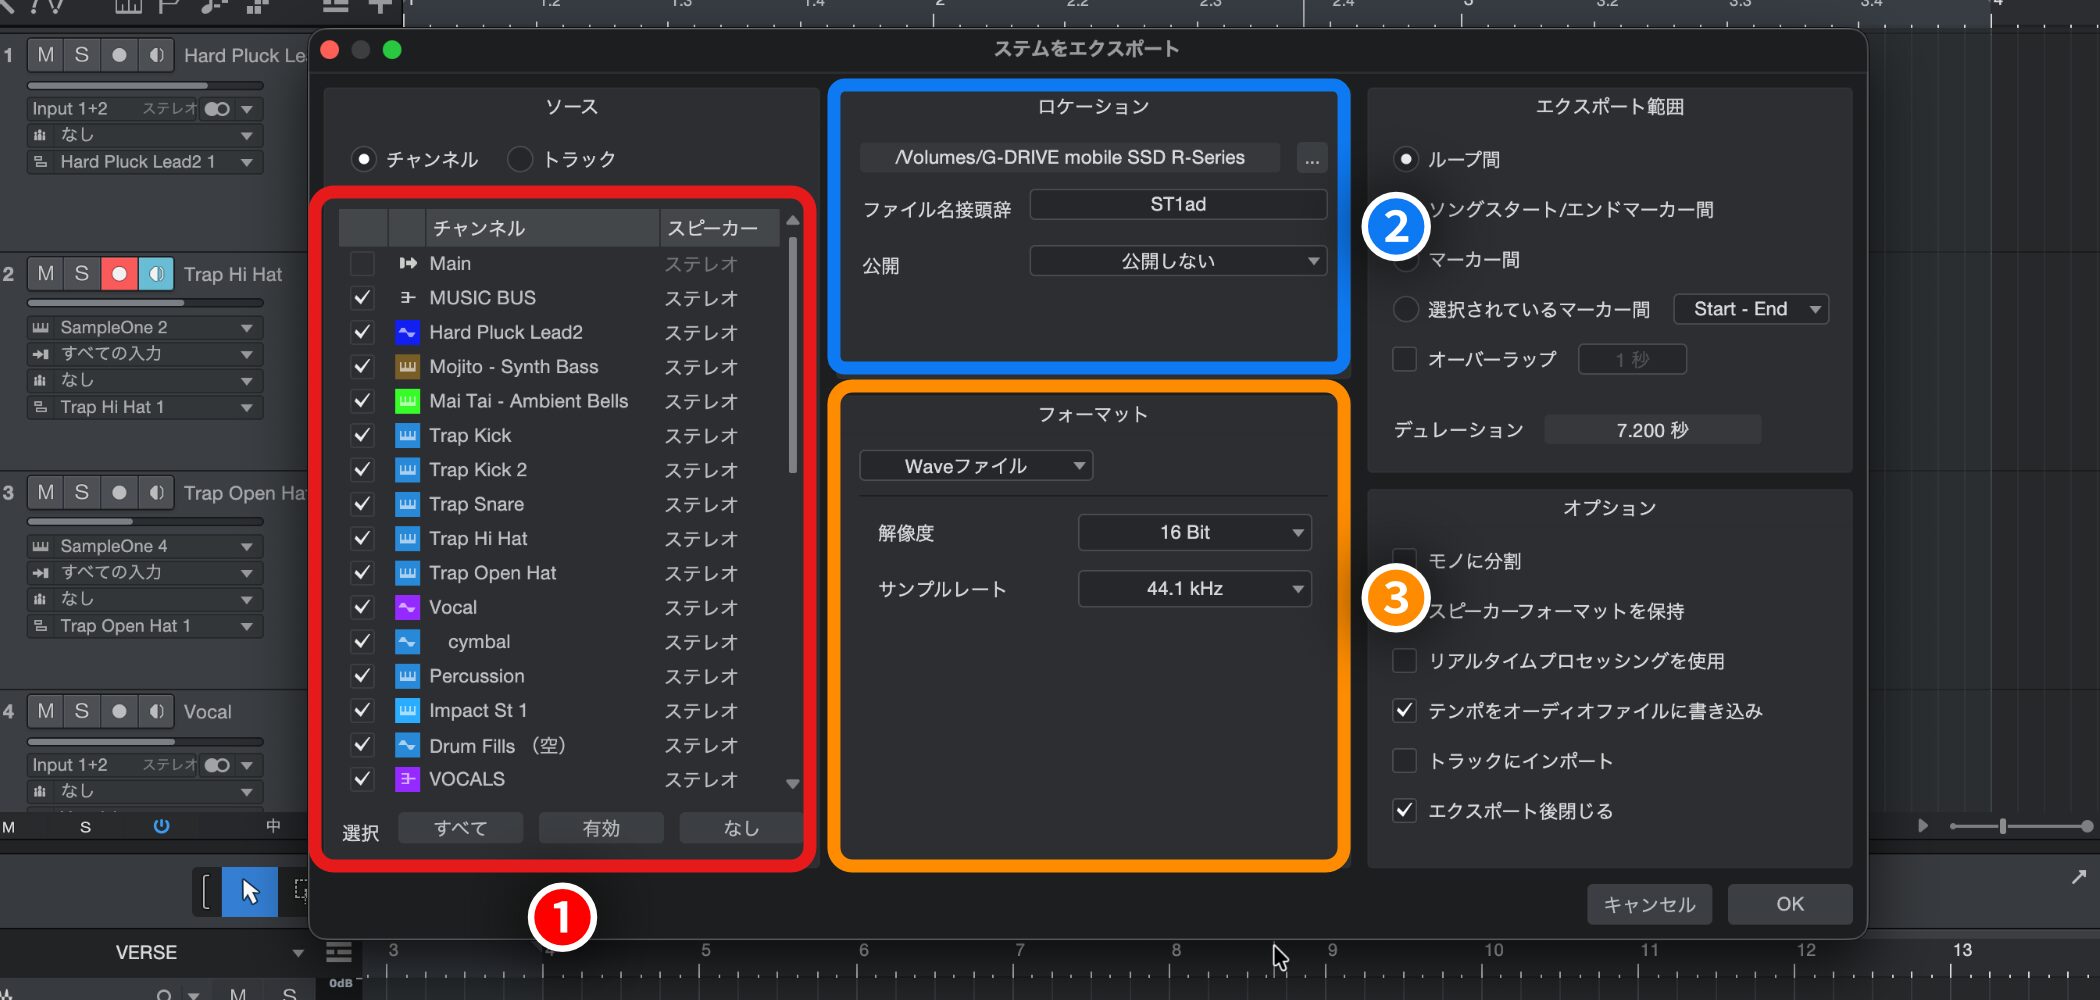Select the arrow tool in toolbar
This screenshot has width=2100, height=1000.
point(249,890)
